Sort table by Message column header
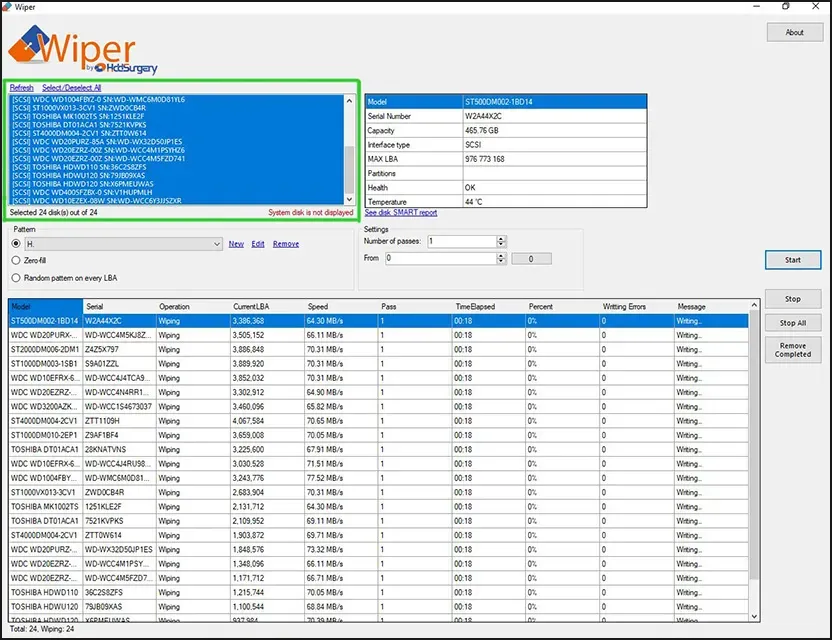Screen dimensions: 832x640 pos(711,307)
